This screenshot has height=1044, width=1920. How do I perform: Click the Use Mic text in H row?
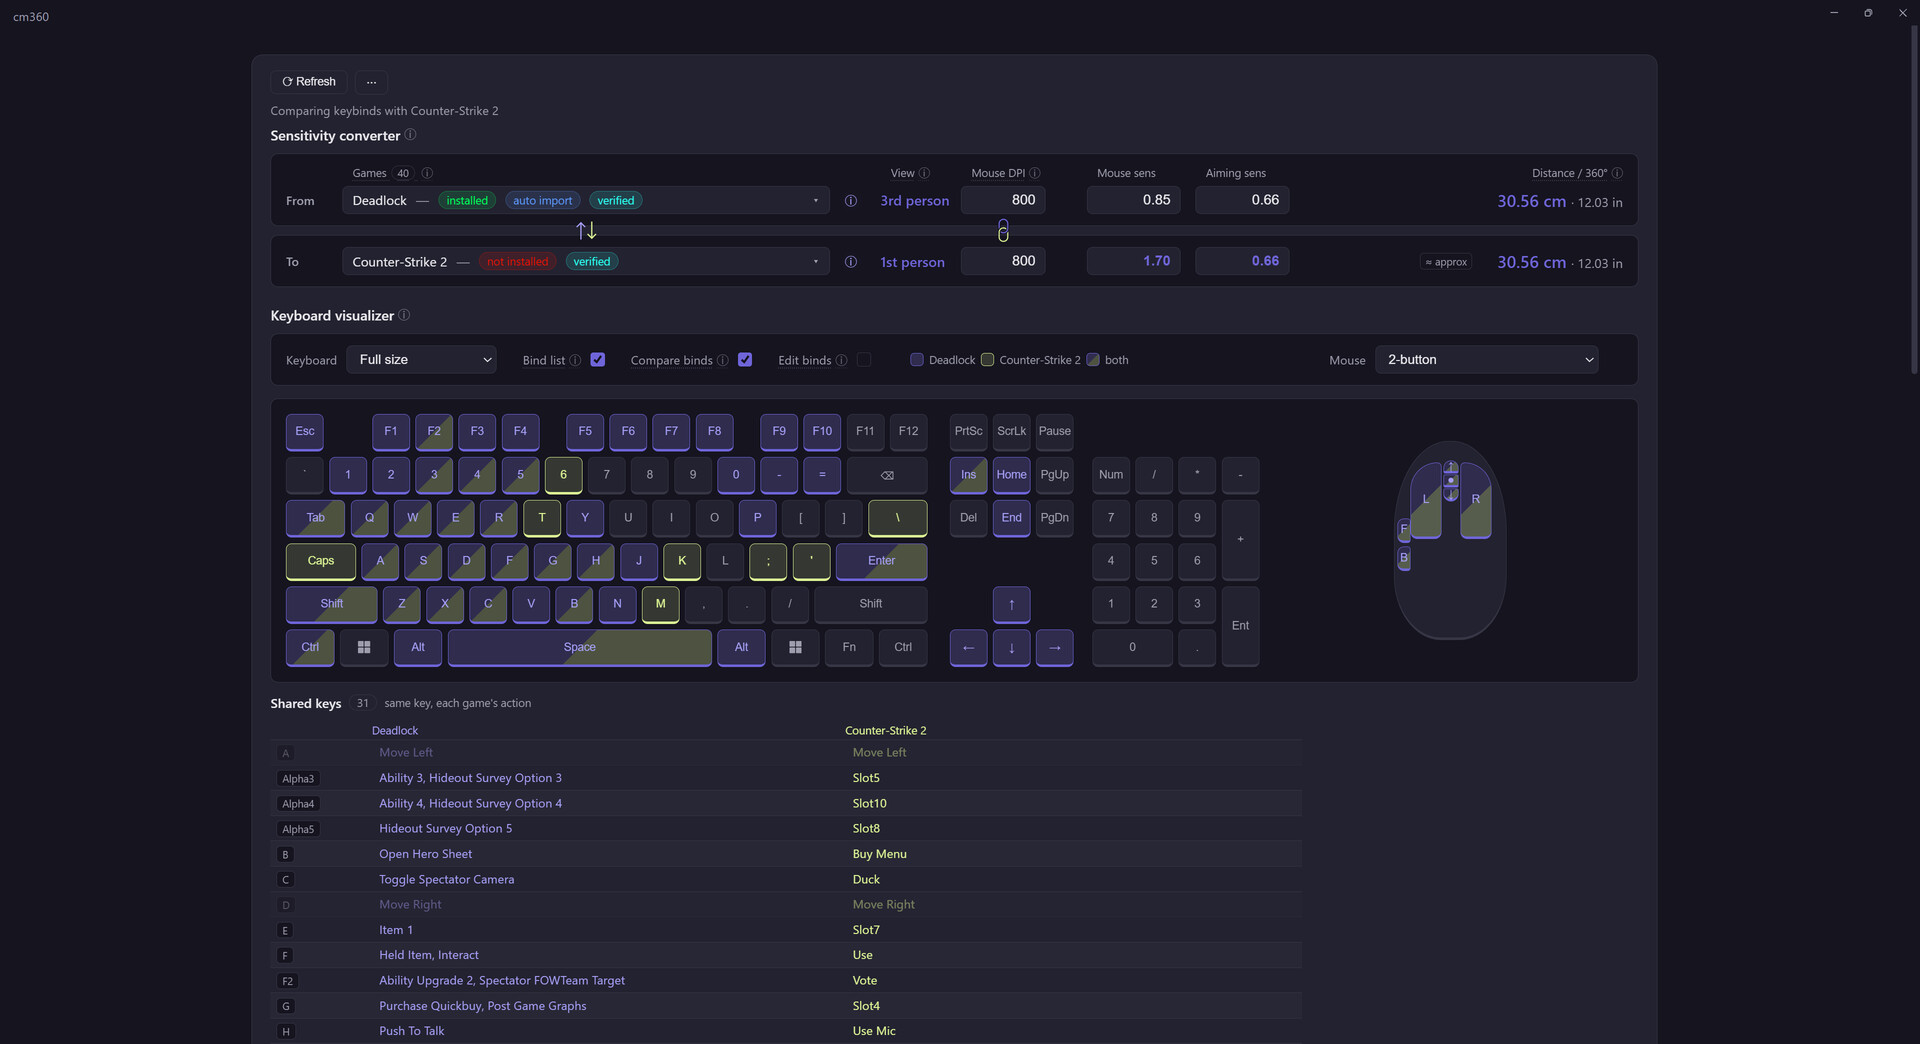[874, 1031]
